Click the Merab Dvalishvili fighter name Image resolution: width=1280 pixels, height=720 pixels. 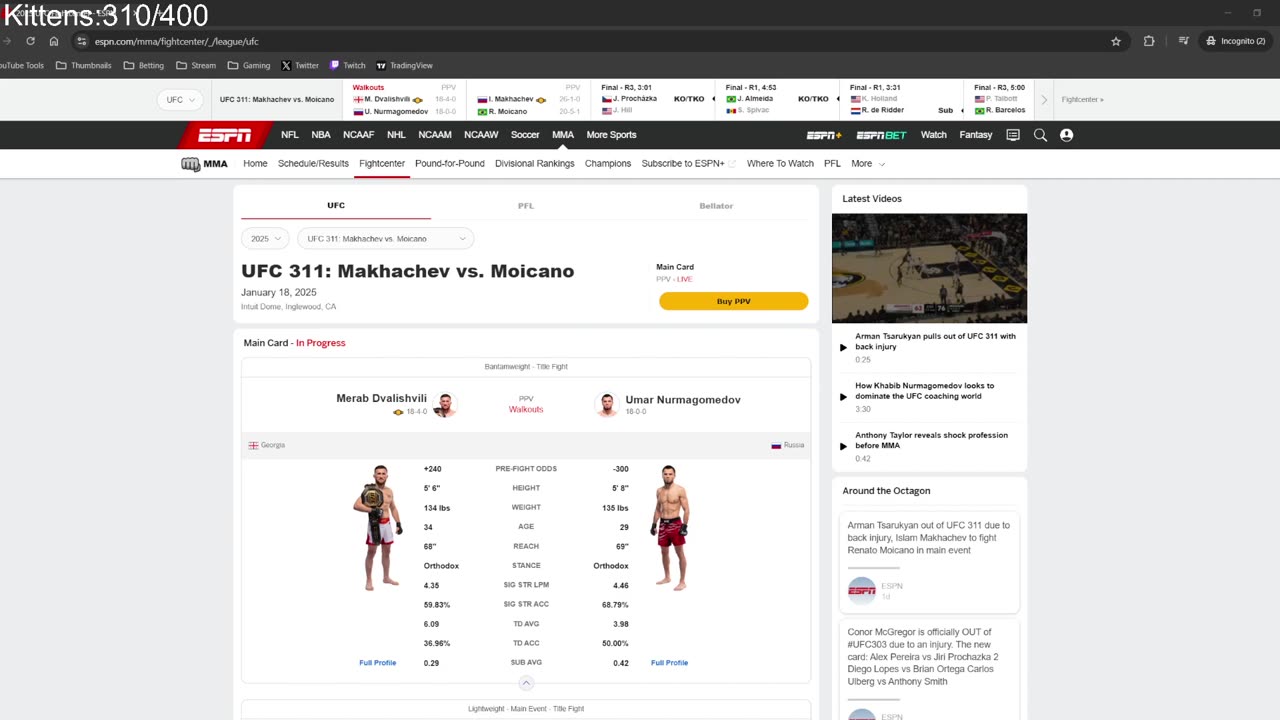coord(381,399)
